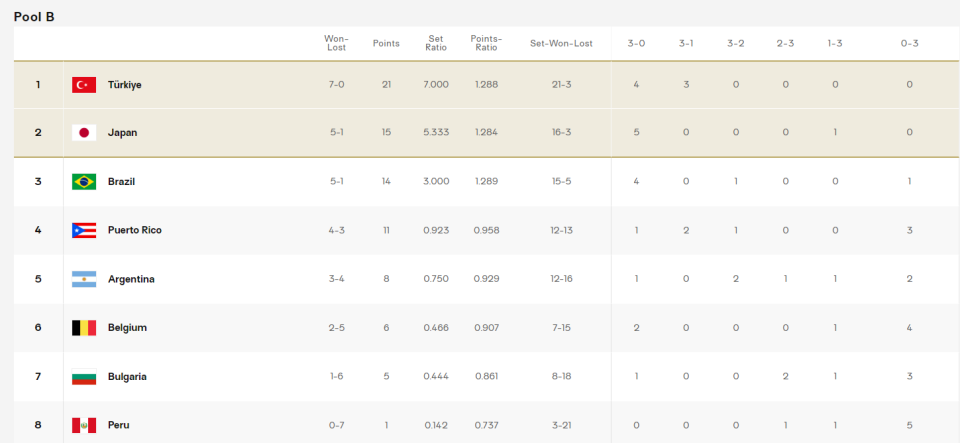Select Peru's 3-21 set record
Image resolution: width=960 pixels, height=443 pixels.
561,425
